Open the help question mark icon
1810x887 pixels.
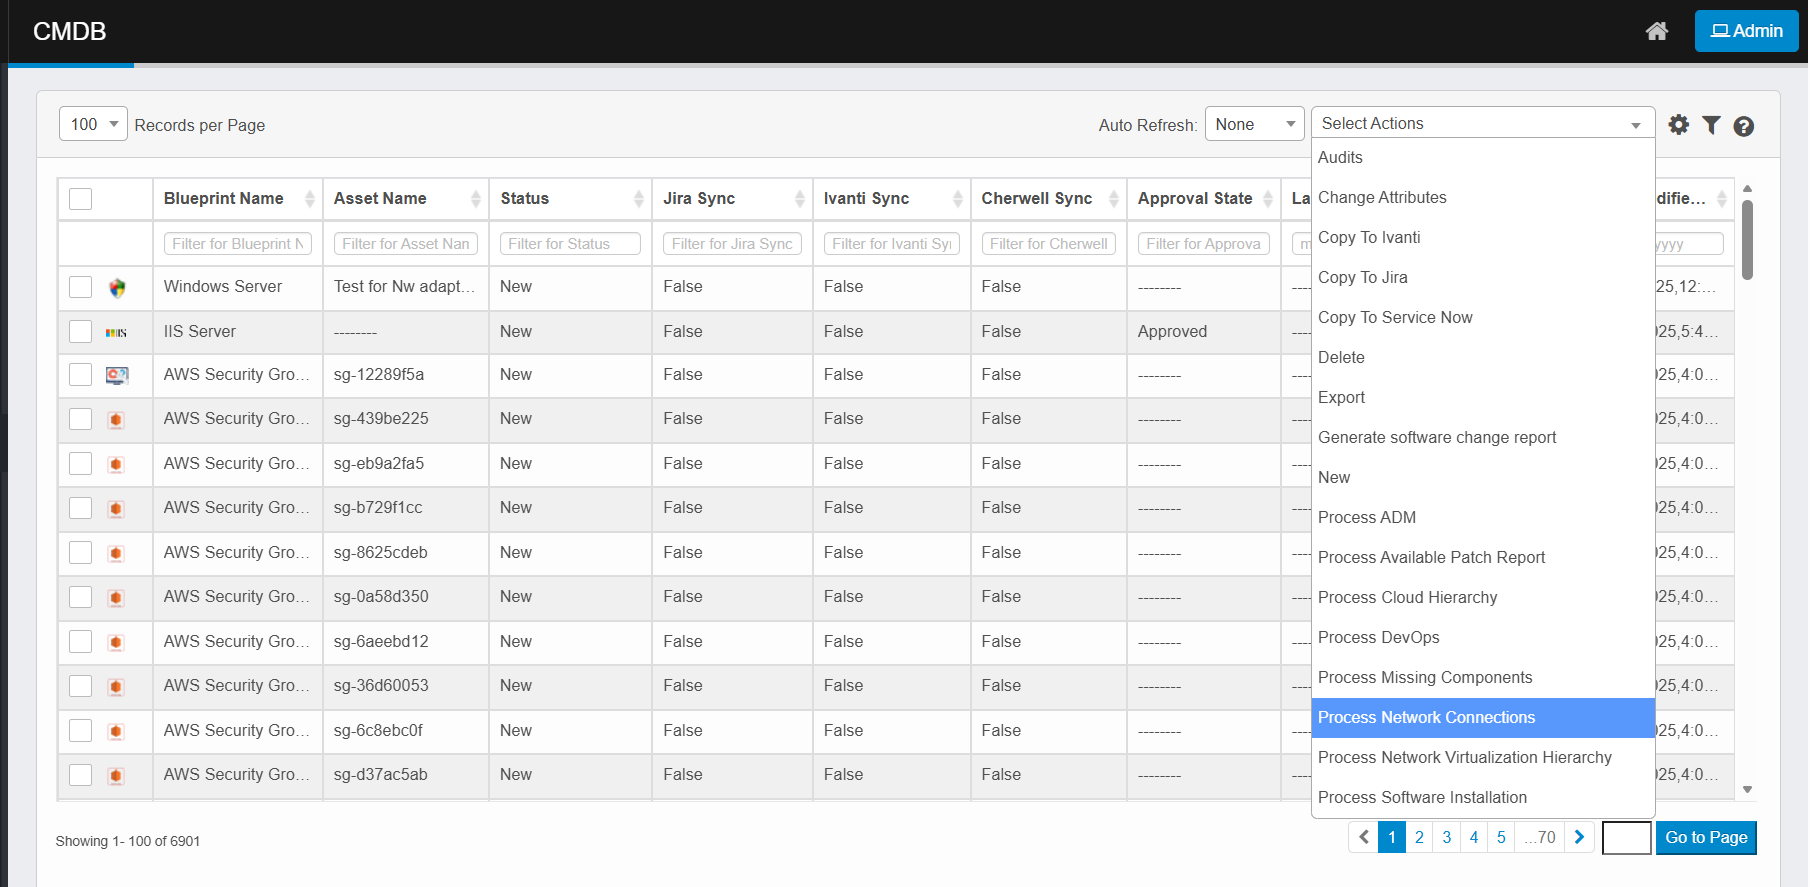tap(1743, 126)
